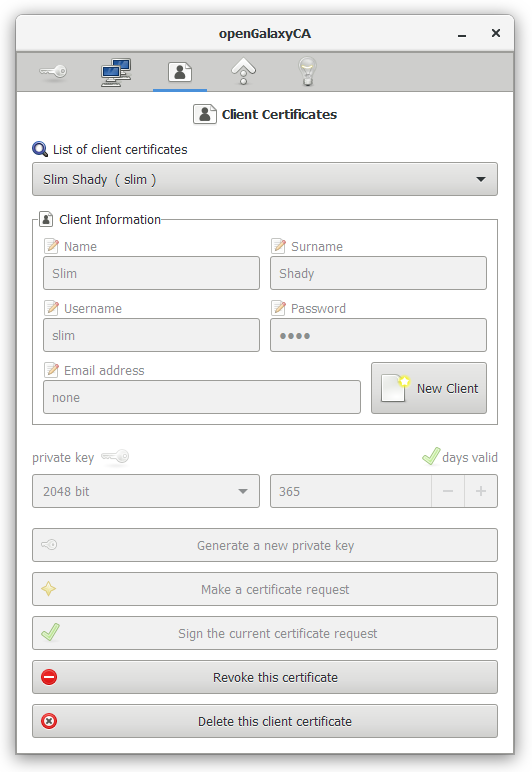Click Generate a new private key
Screen dimensions: 532x772
pyautogui.click(x=265, y=545)
